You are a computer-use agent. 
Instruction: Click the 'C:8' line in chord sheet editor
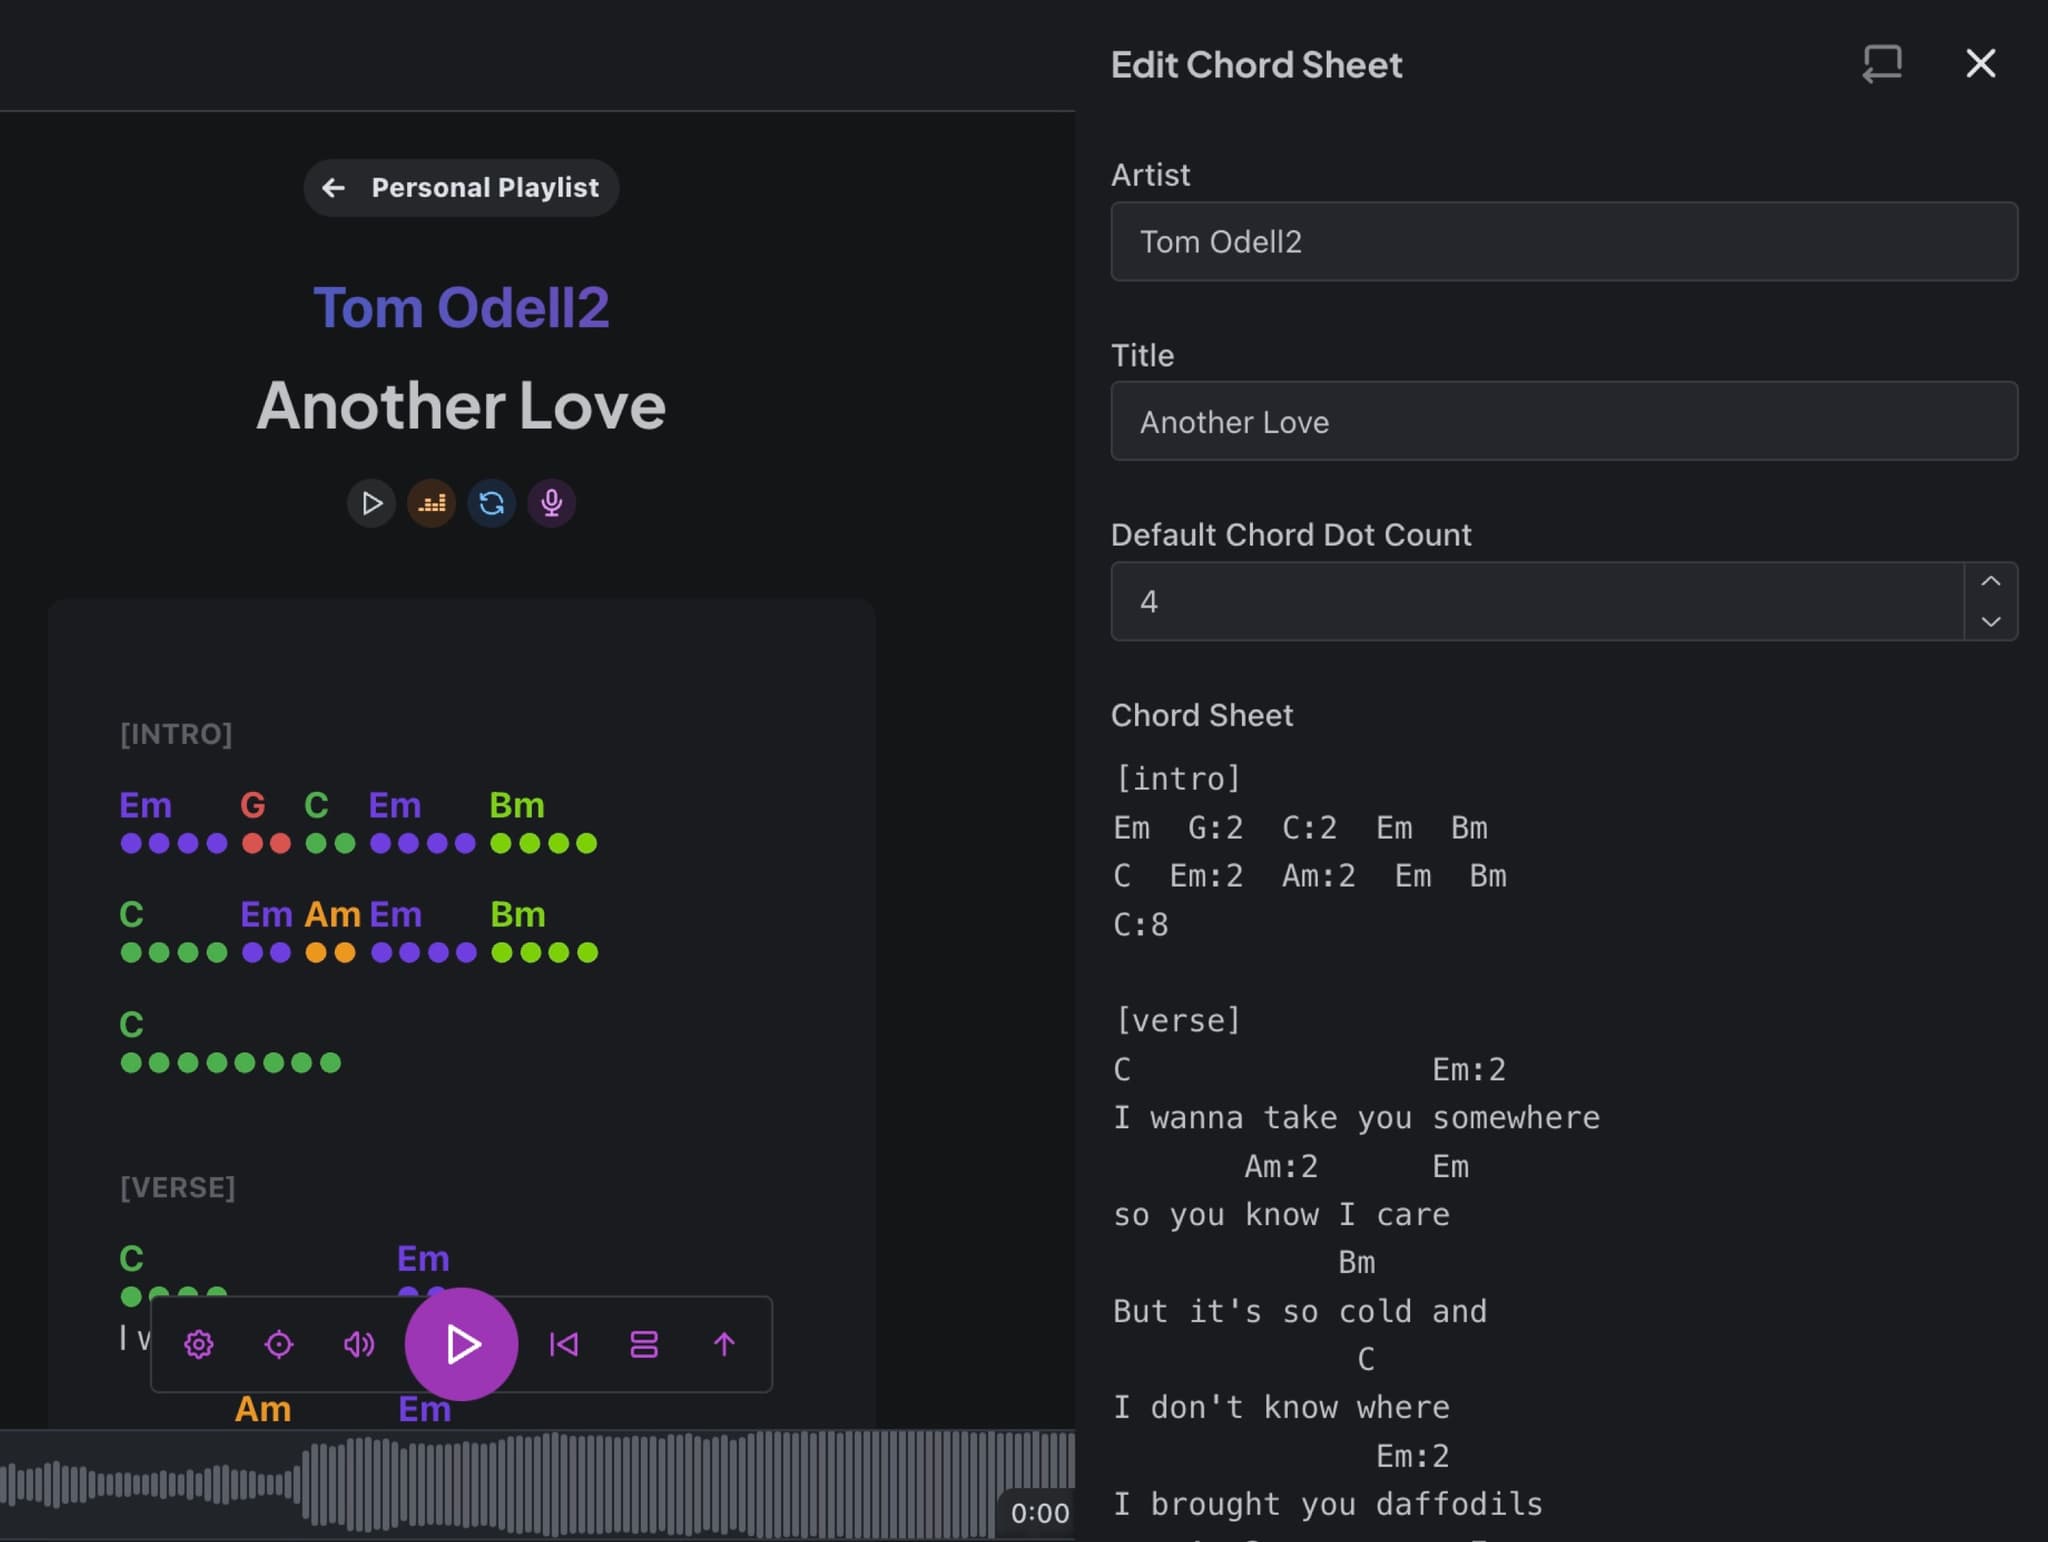click(1141, 924)
